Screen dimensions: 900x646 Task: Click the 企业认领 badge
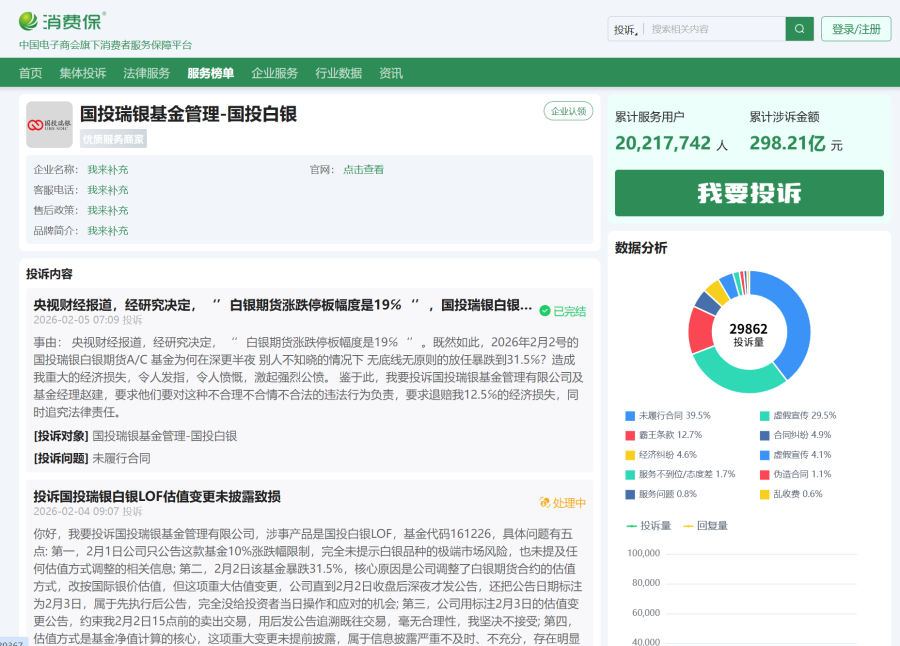pyautogui.click(x=568, y=111)
